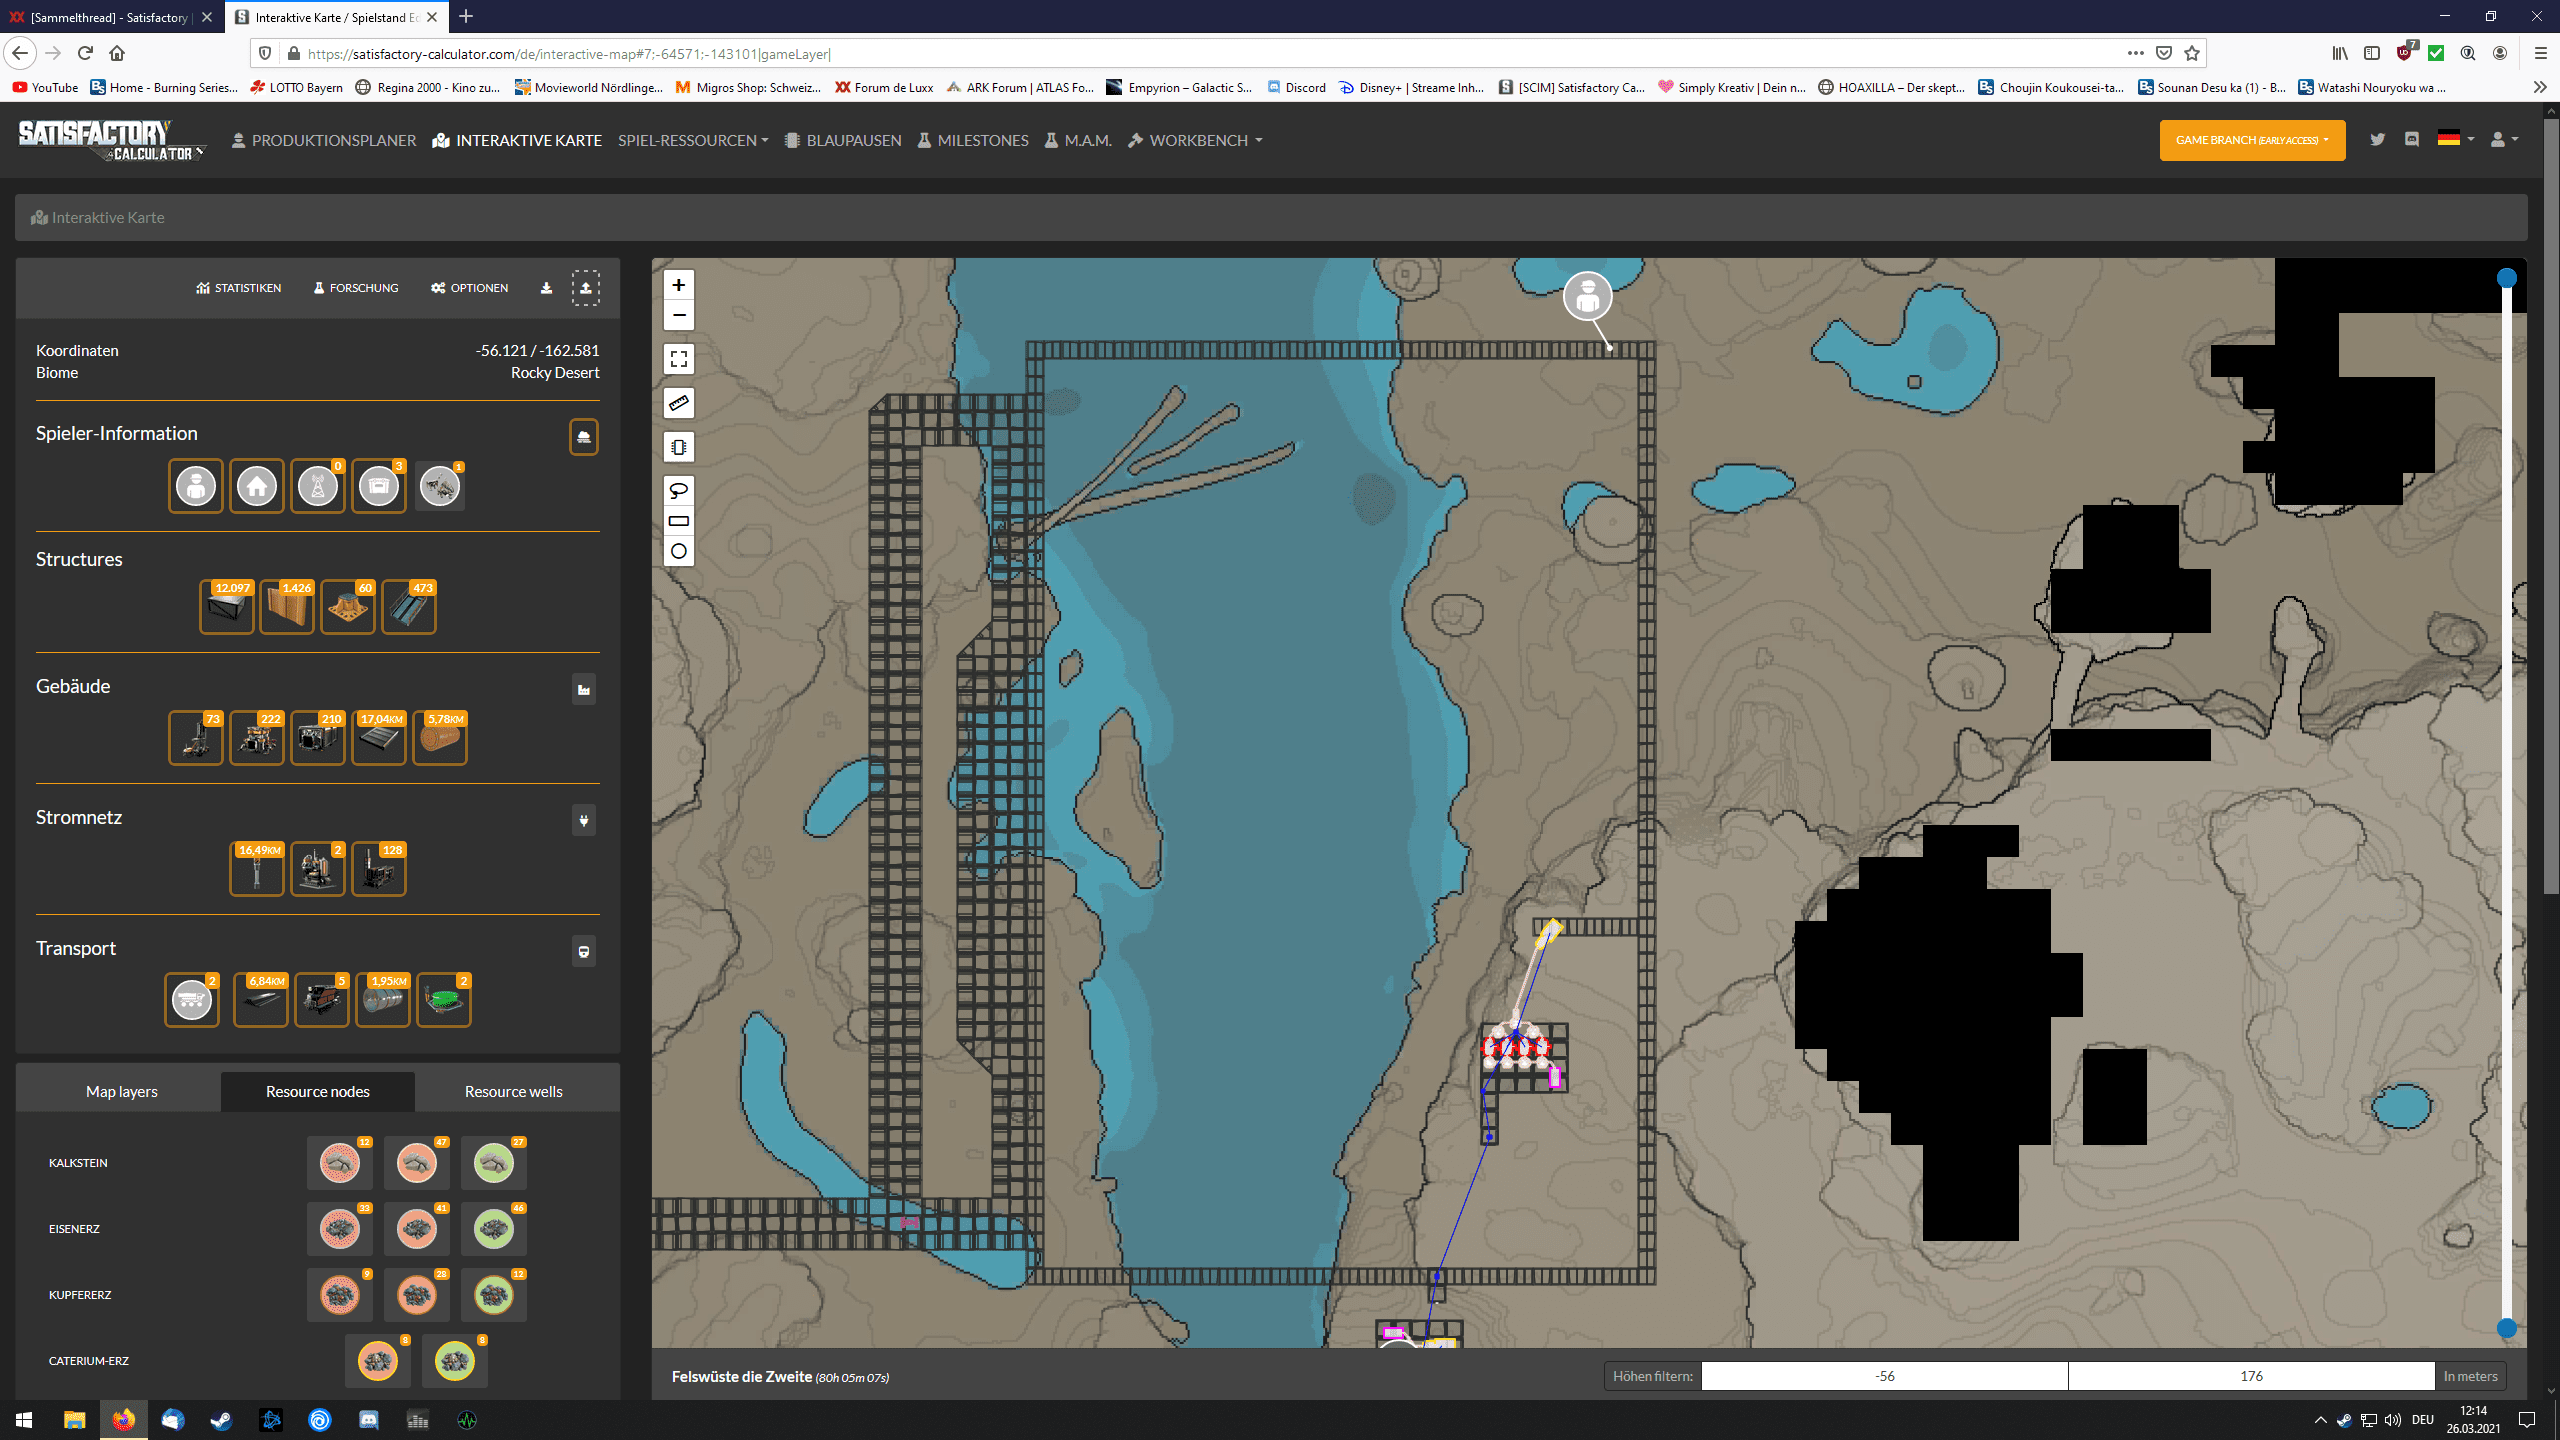This screenshot has width=2560, height=1440.
Task: Open the Milestones page
Action: coord(973,140)
